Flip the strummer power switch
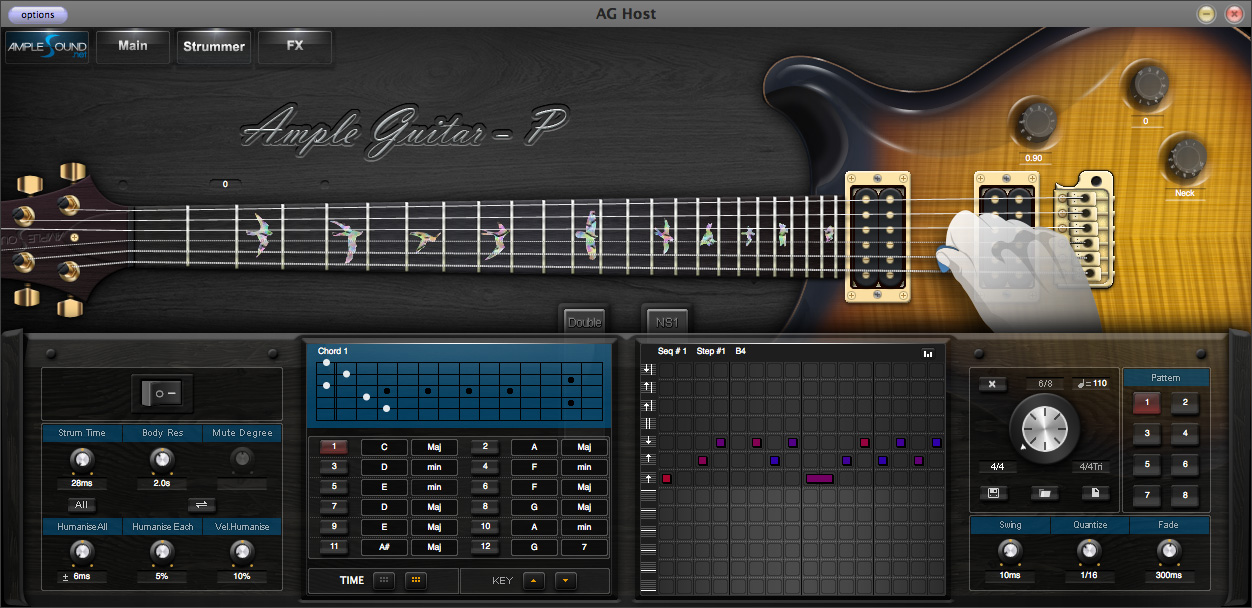The image size is (1252, 608). point(162,393)
